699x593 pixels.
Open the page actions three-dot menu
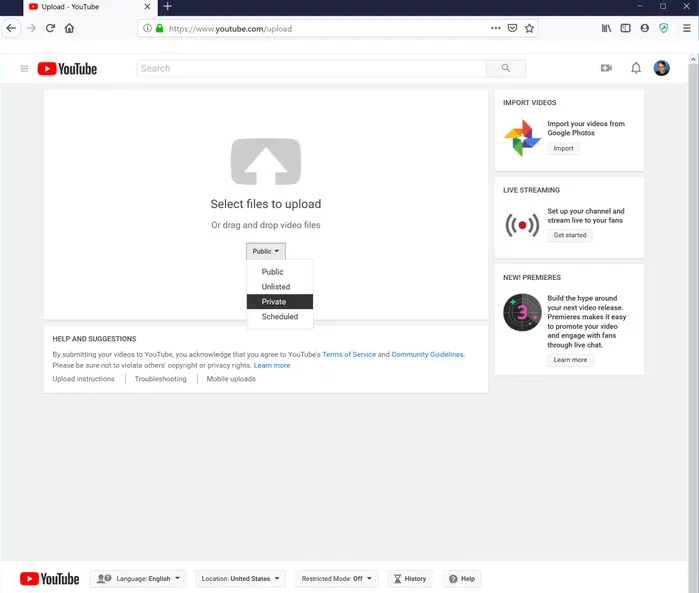[x=495, y=28]
